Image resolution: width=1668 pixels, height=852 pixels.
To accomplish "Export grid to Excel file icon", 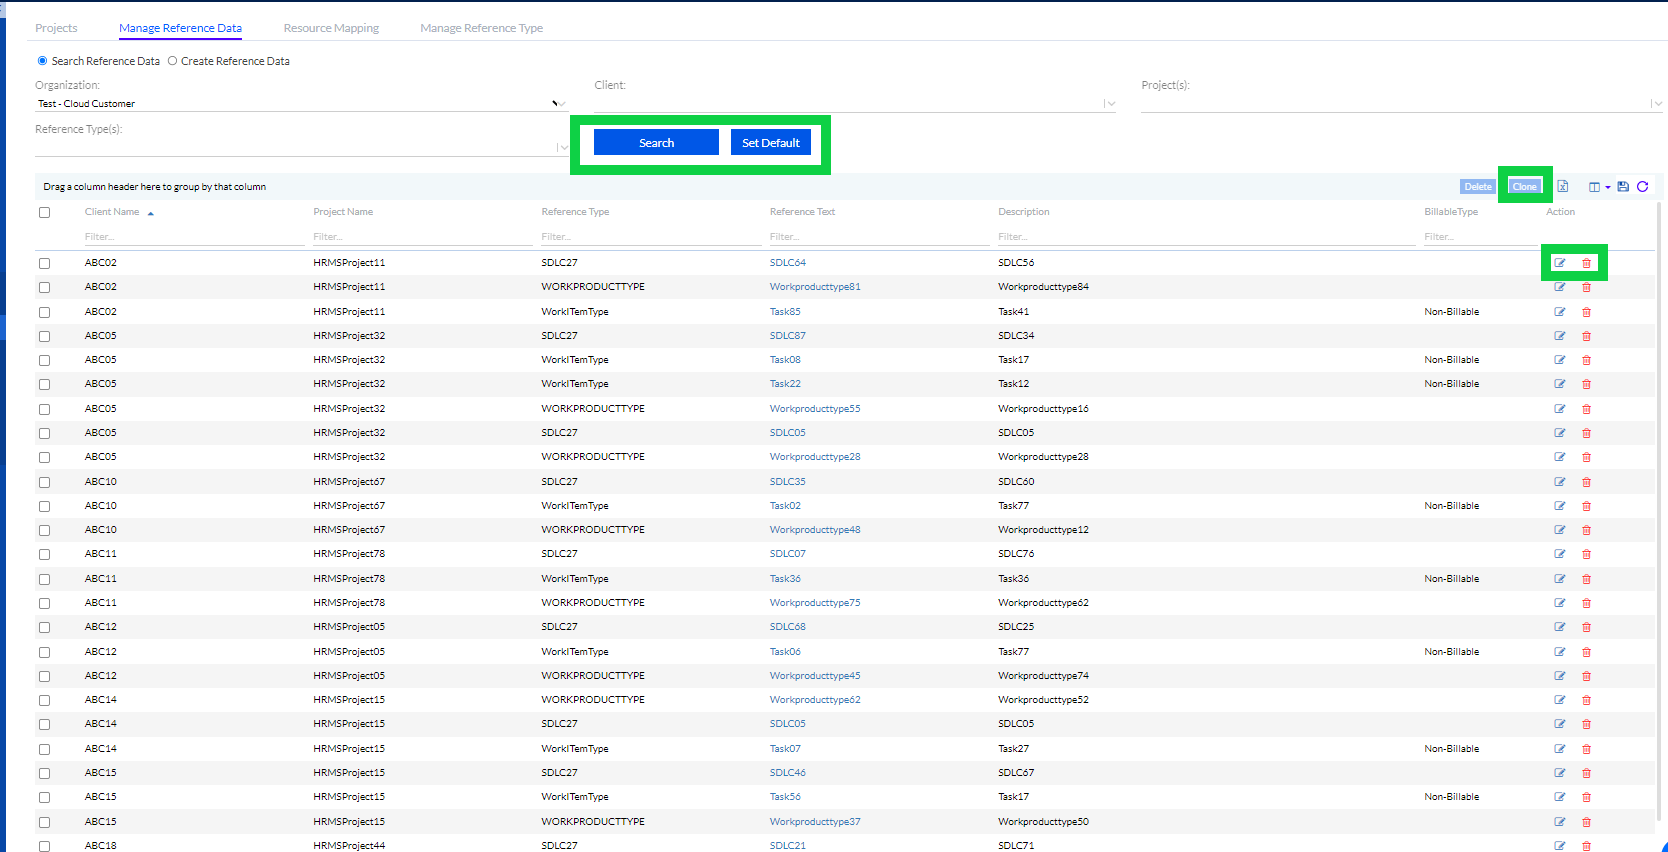I will (1563, 187).
